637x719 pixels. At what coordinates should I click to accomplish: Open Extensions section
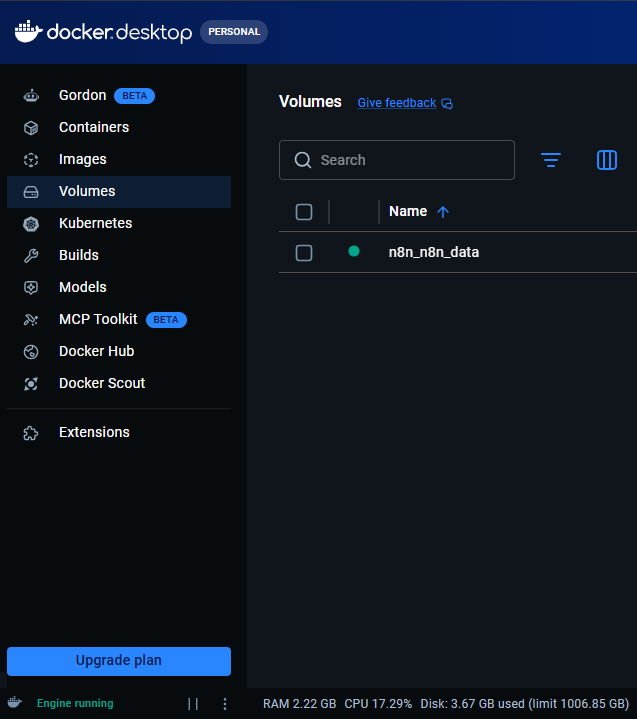click(x=119, y=432)
